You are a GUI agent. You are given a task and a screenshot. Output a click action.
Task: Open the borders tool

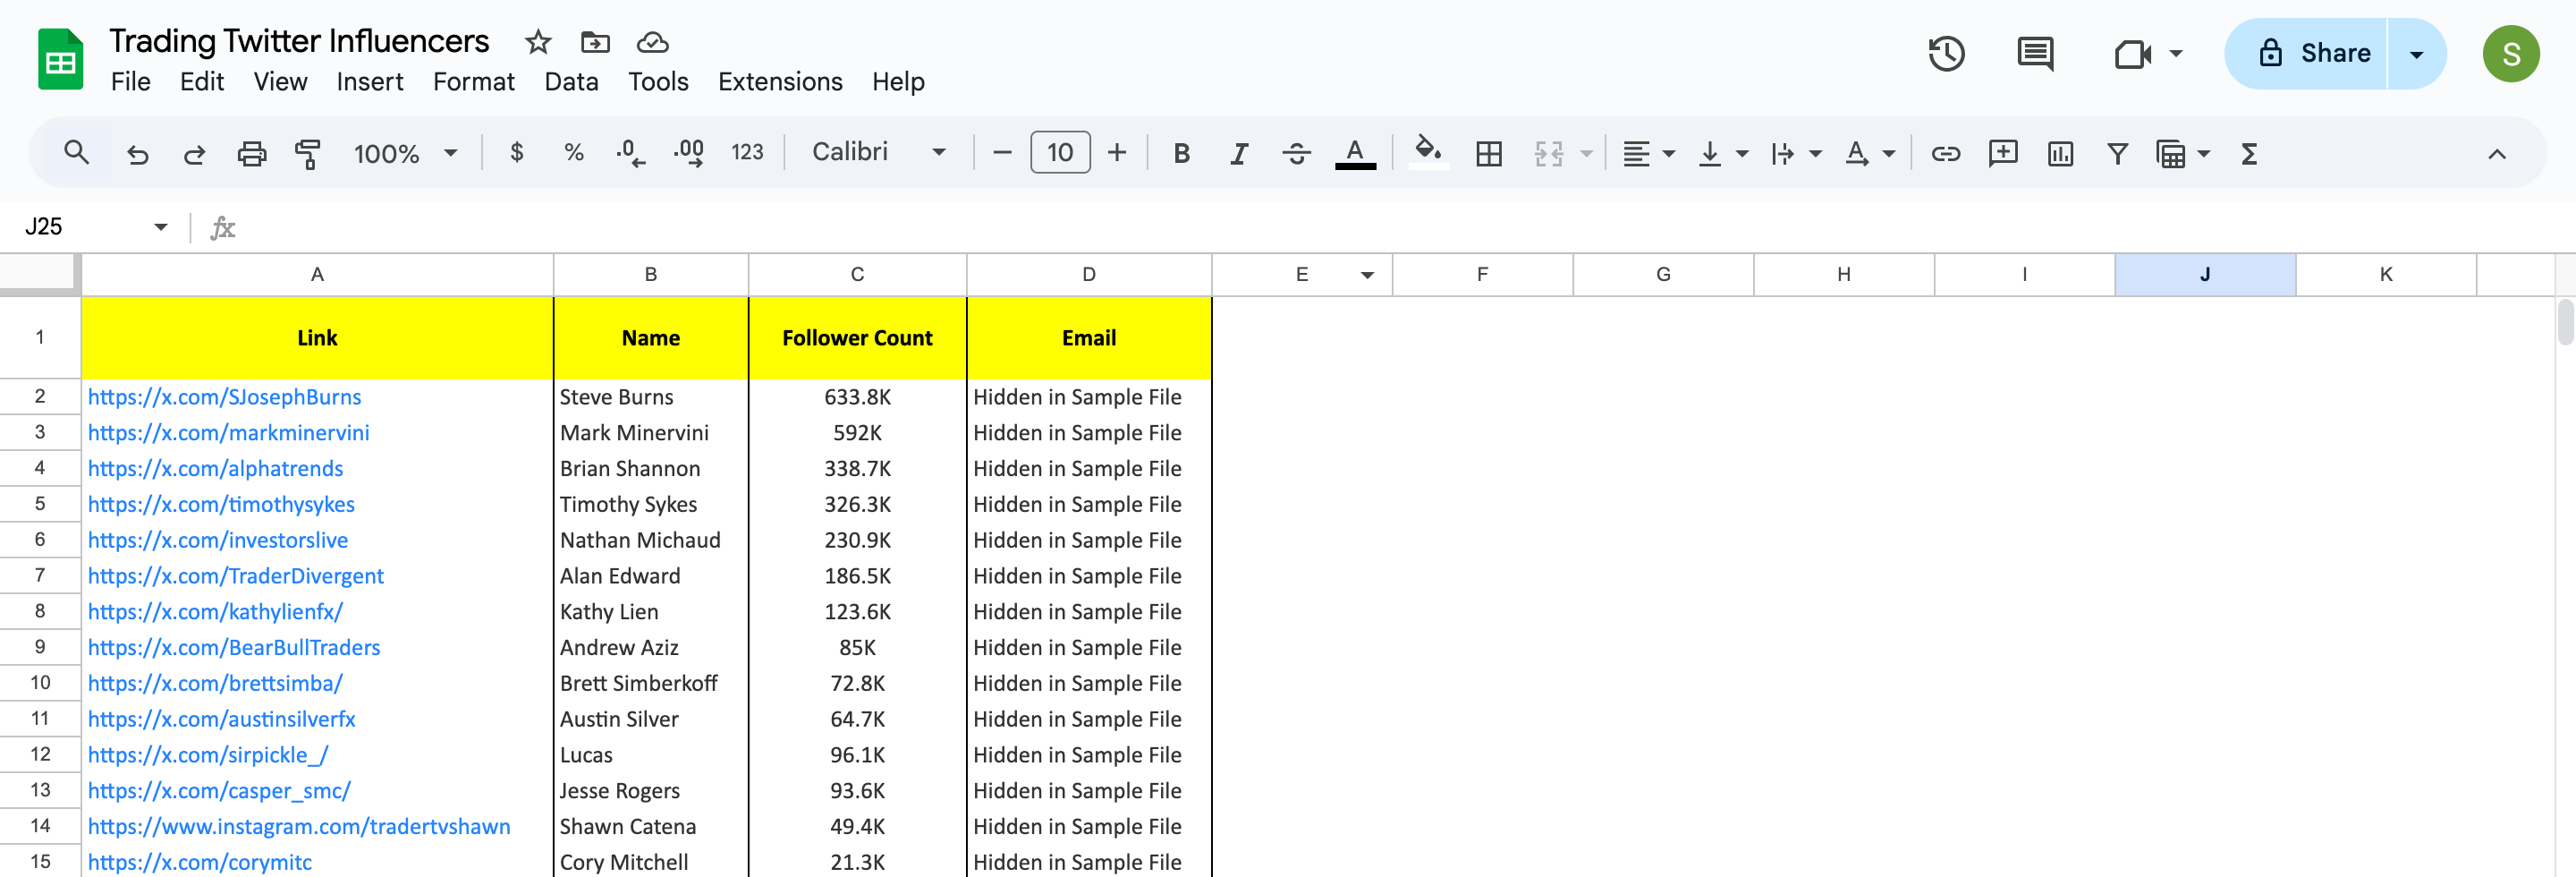coord(1489,153)
